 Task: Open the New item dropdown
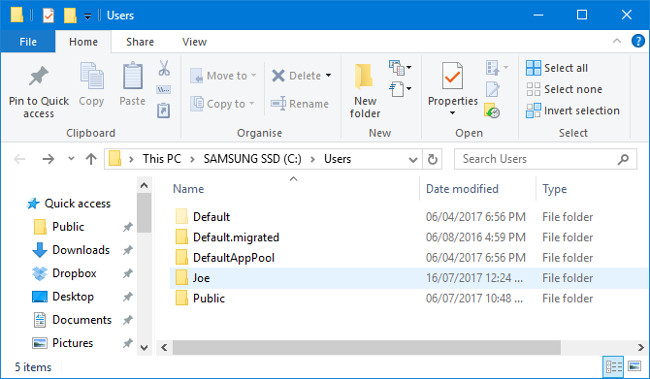[x=400, y=68]
